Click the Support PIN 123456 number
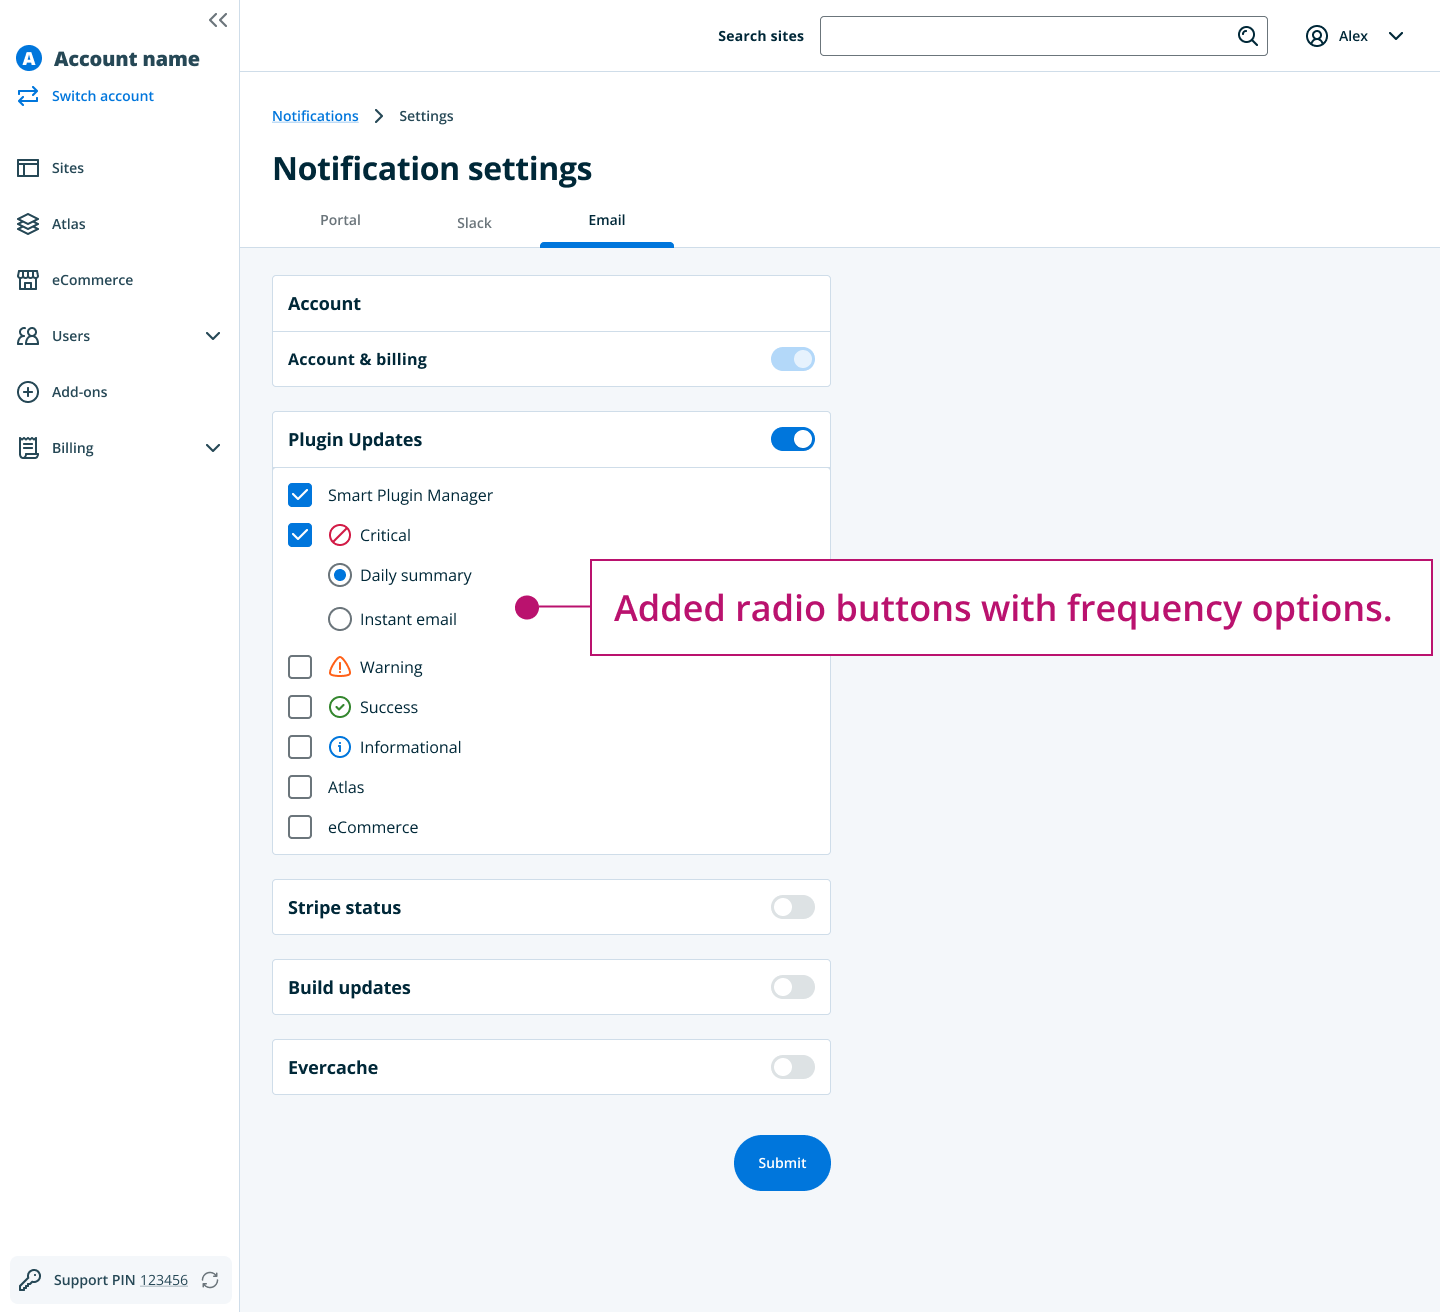 coord(164,1280)
